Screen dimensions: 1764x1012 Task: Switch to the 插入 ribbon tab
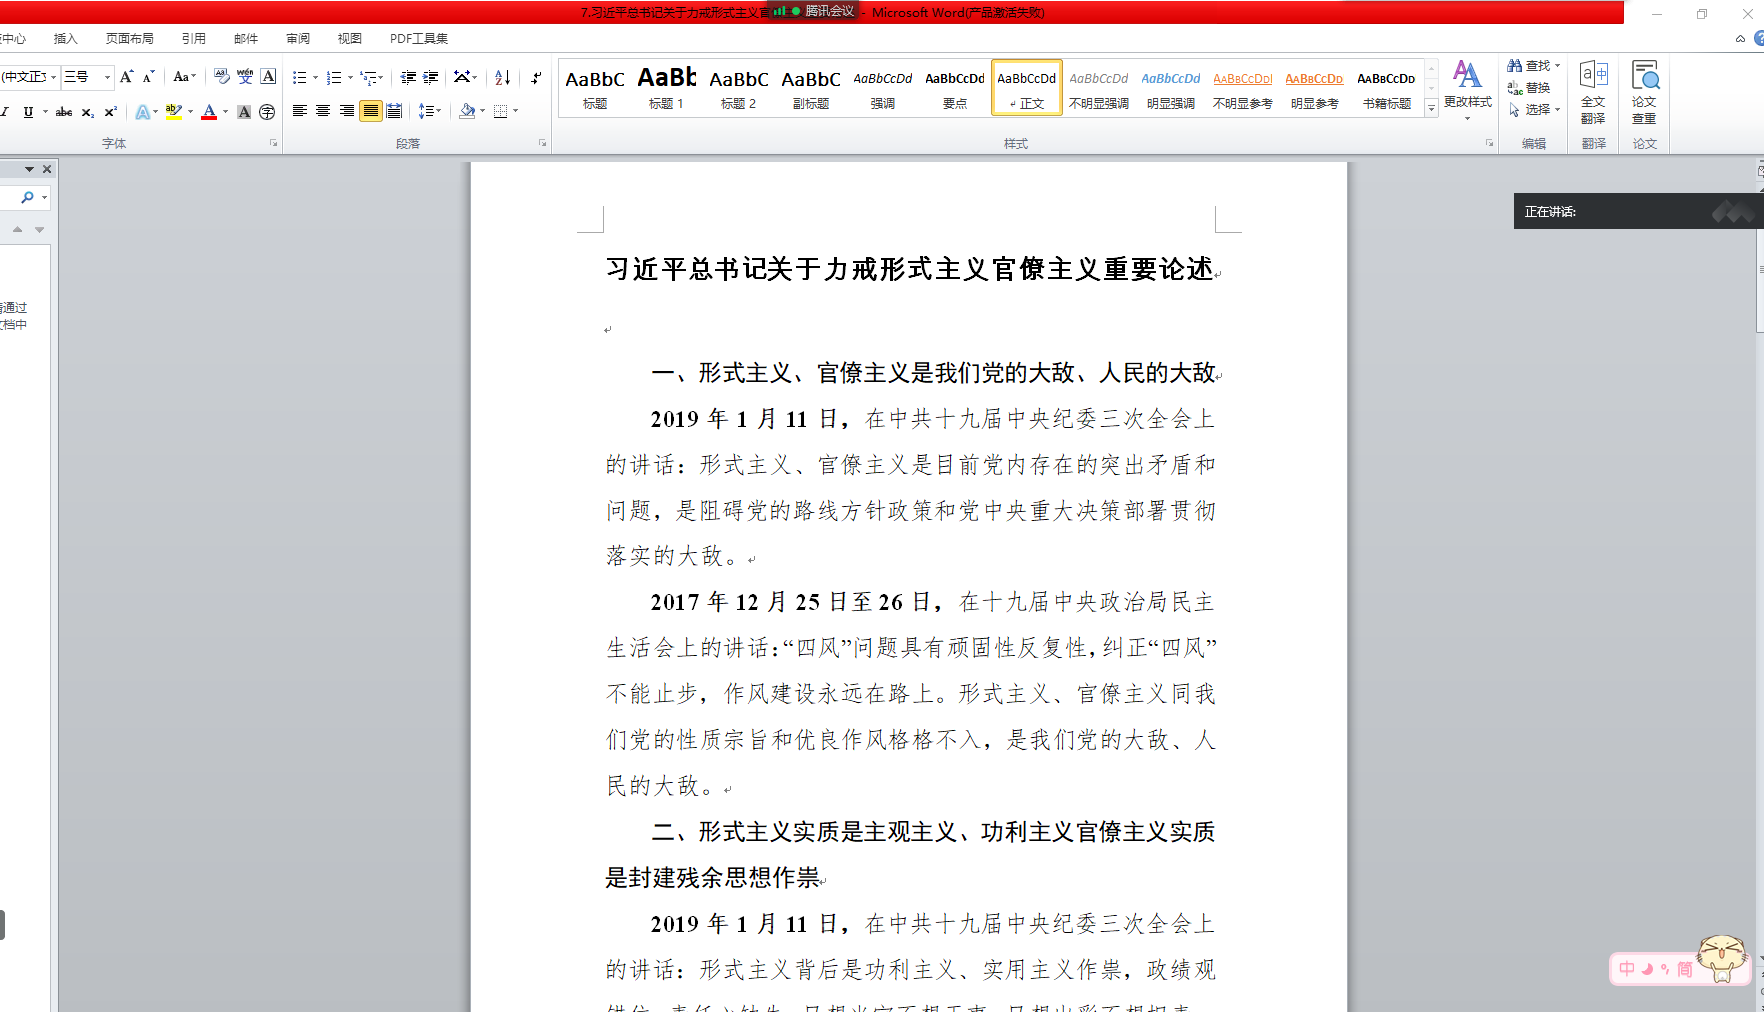point(65,38)
